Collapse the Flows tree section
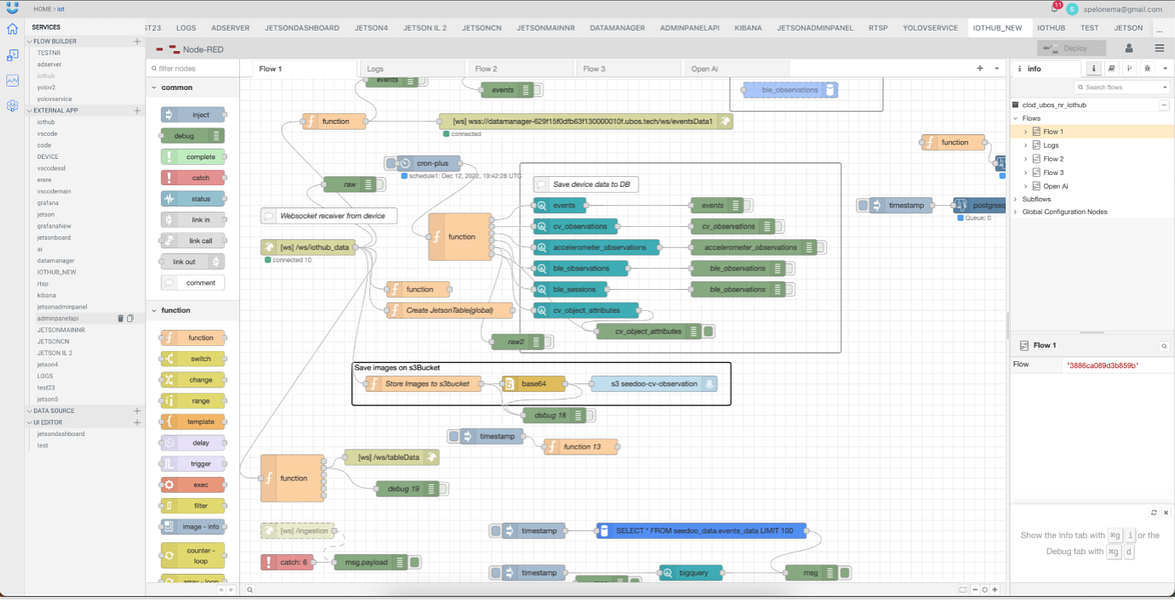Image resolution: width=1175 pixels, height=600 pixels. point(1016,118)
